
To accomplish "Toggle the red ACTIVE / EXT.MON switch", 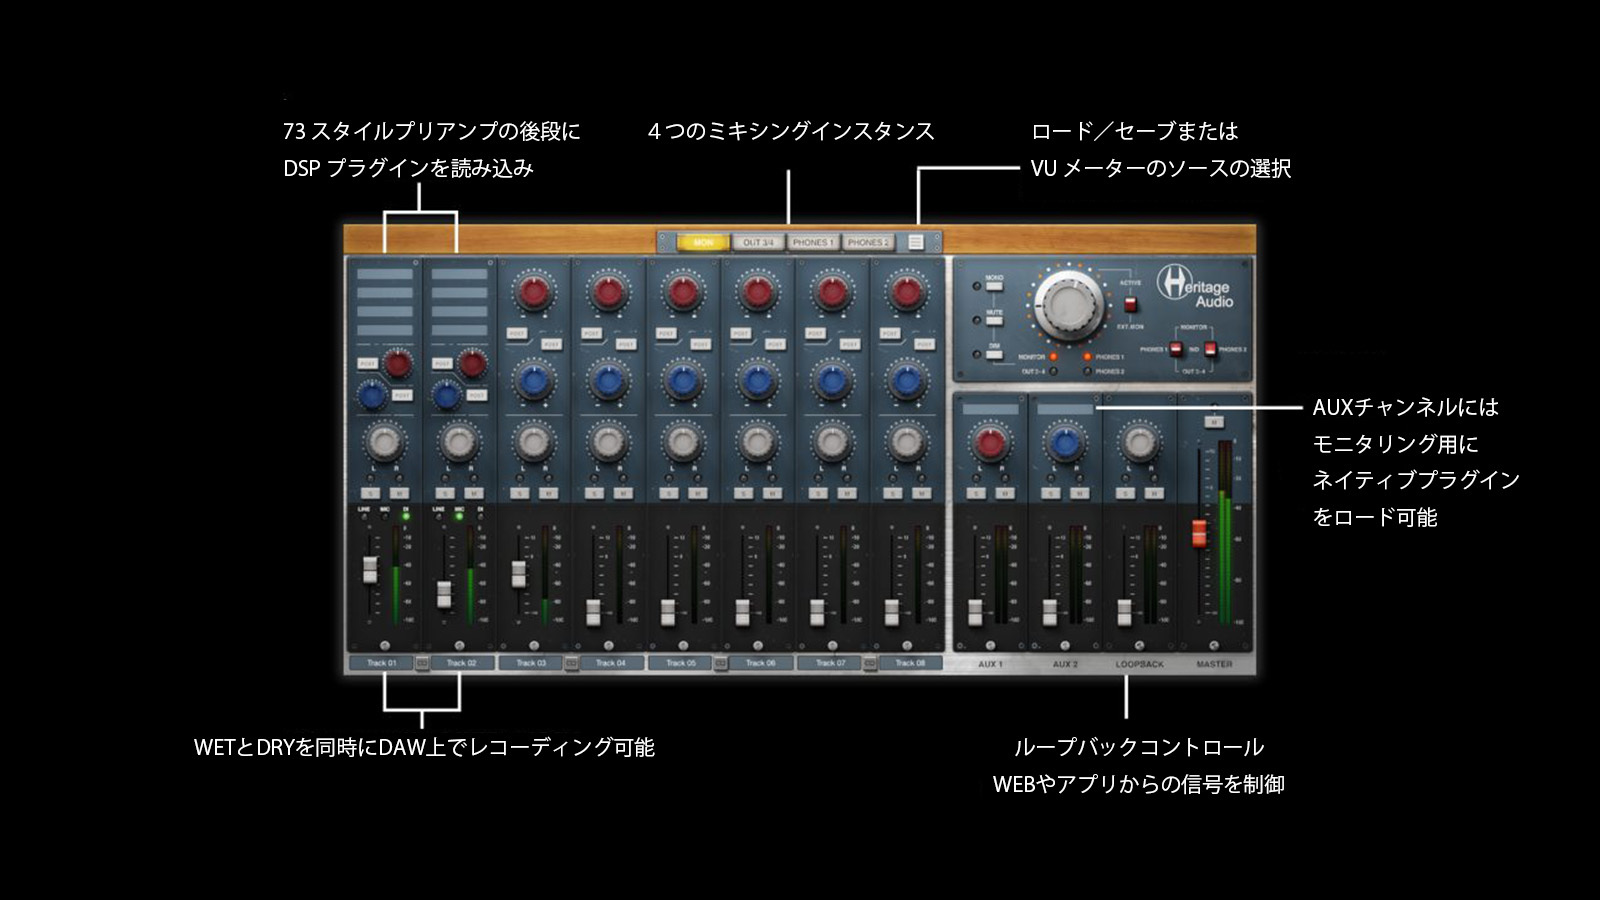I will (x=1130, y=304).
